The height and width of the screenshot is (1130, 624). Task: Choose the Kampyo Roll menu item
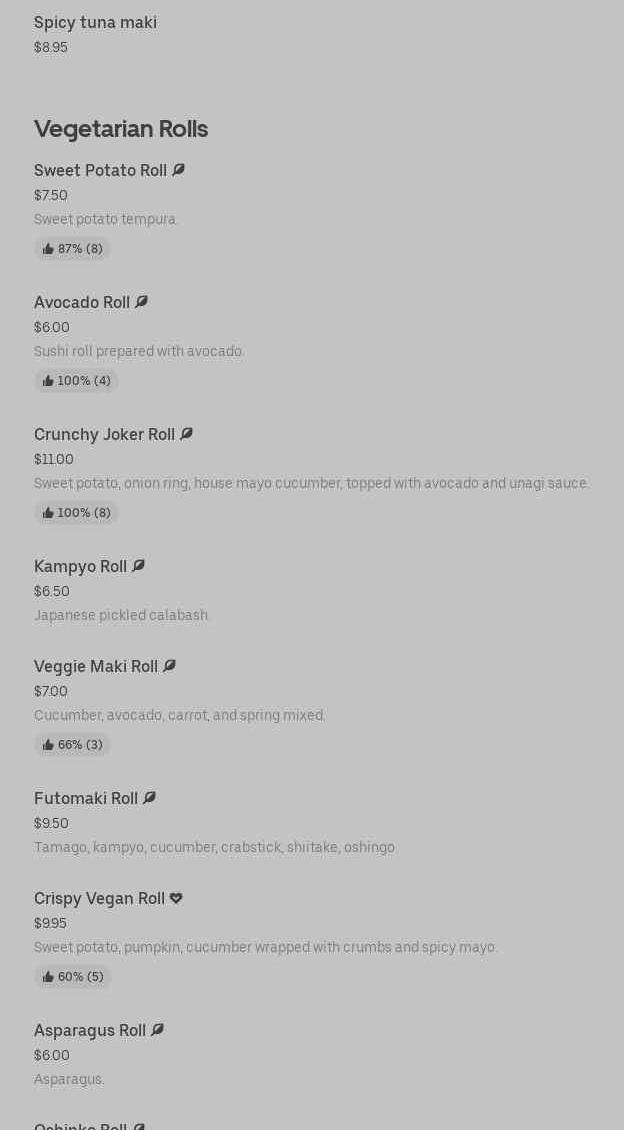coord(80,566)
